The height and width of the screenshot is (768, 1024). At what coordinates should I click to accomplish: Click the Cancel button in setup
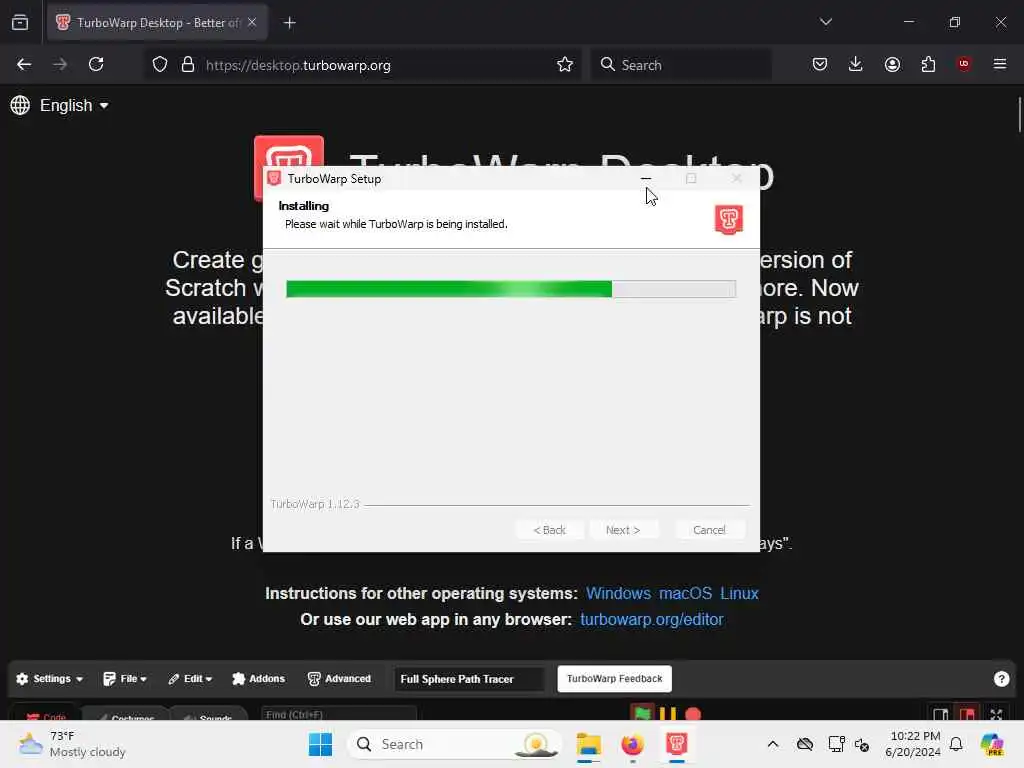coord(709,530)
